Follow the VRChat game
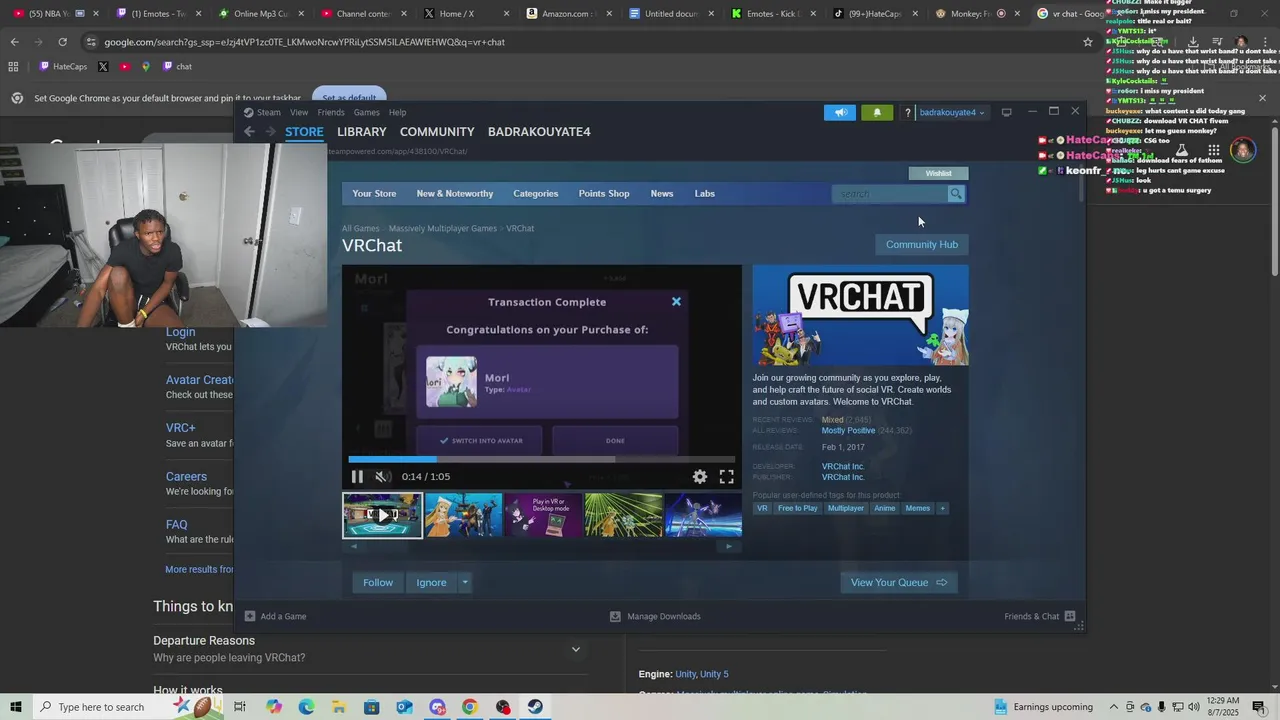 click(x=378, y=583)
